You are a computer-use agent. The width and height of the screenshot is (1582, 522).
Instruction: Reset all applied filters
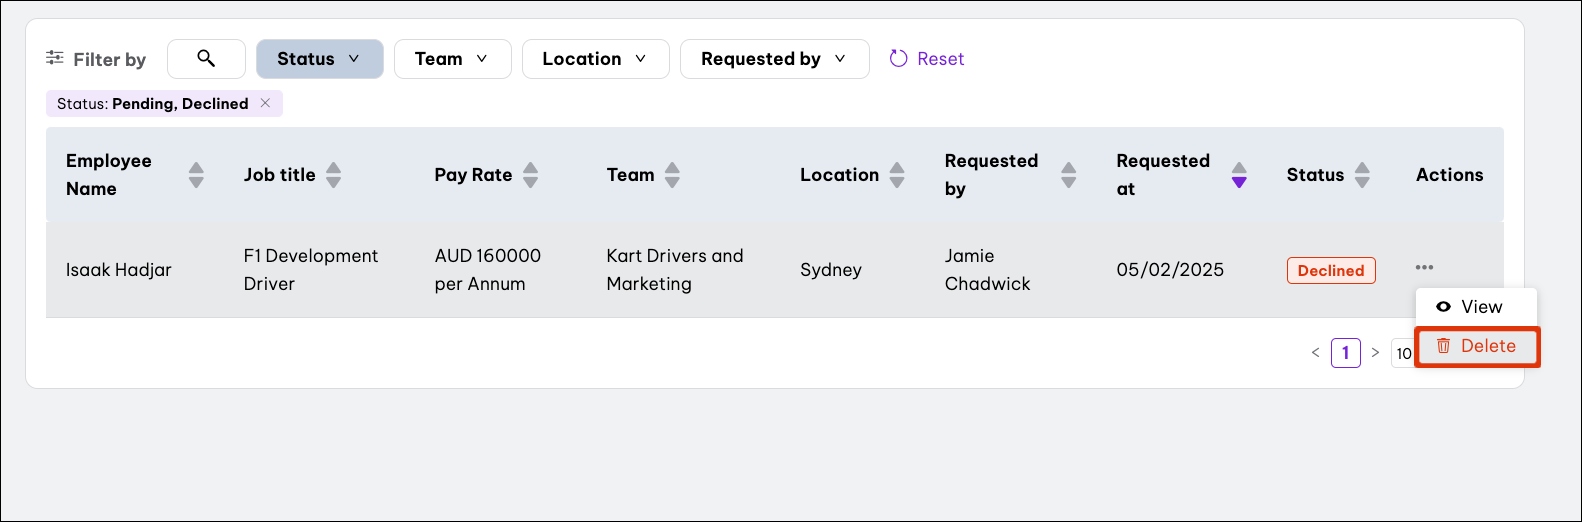pyautogui.click(x=927, y=59)
